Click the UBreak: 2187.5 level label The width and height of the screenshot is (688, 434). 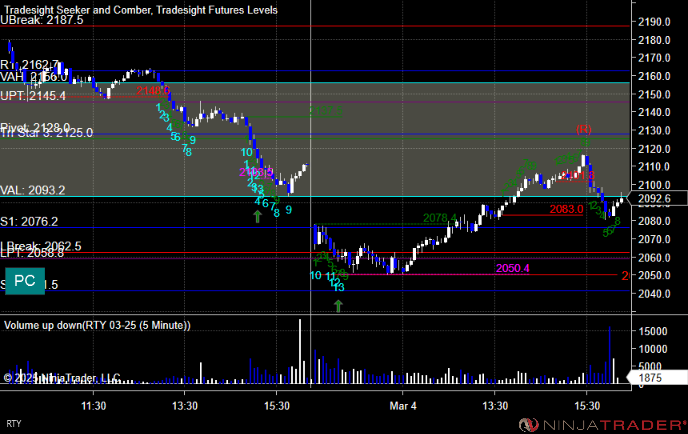(x=42, y=20)
